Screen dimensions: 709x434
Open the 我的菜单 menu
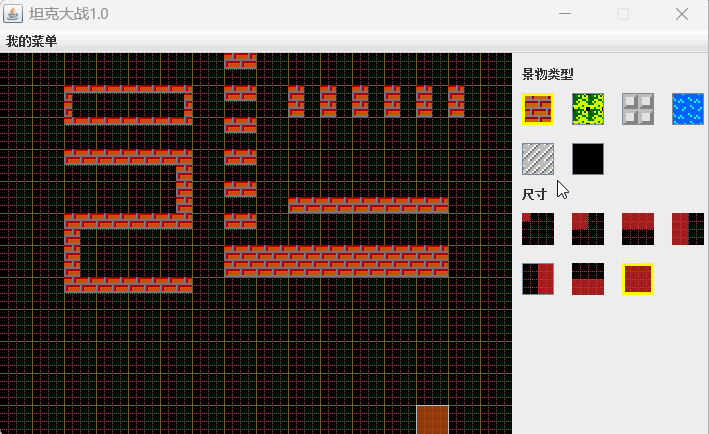pos(31,42)
